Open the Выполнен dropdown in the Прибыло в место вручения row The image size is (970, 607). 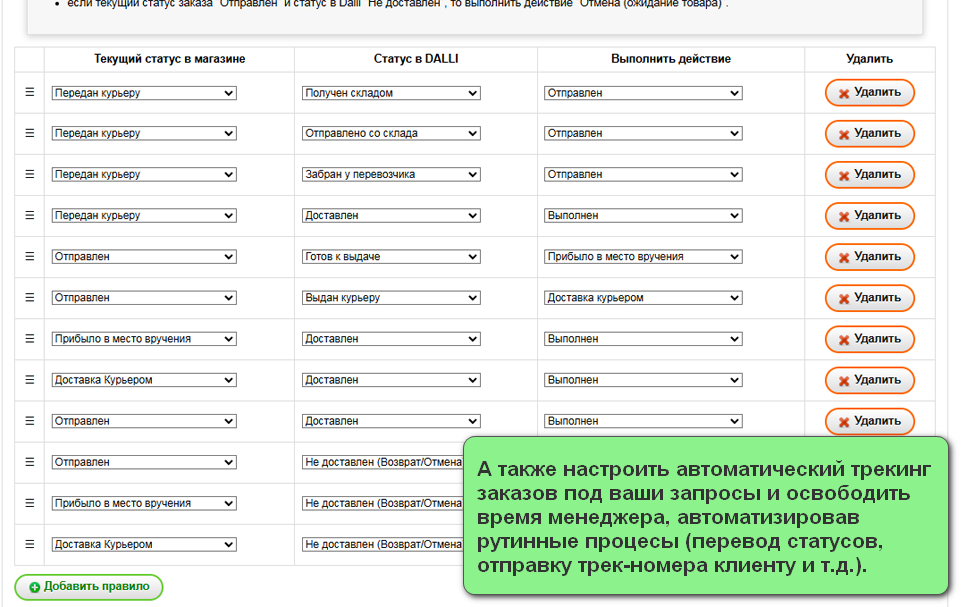point(643,338)
